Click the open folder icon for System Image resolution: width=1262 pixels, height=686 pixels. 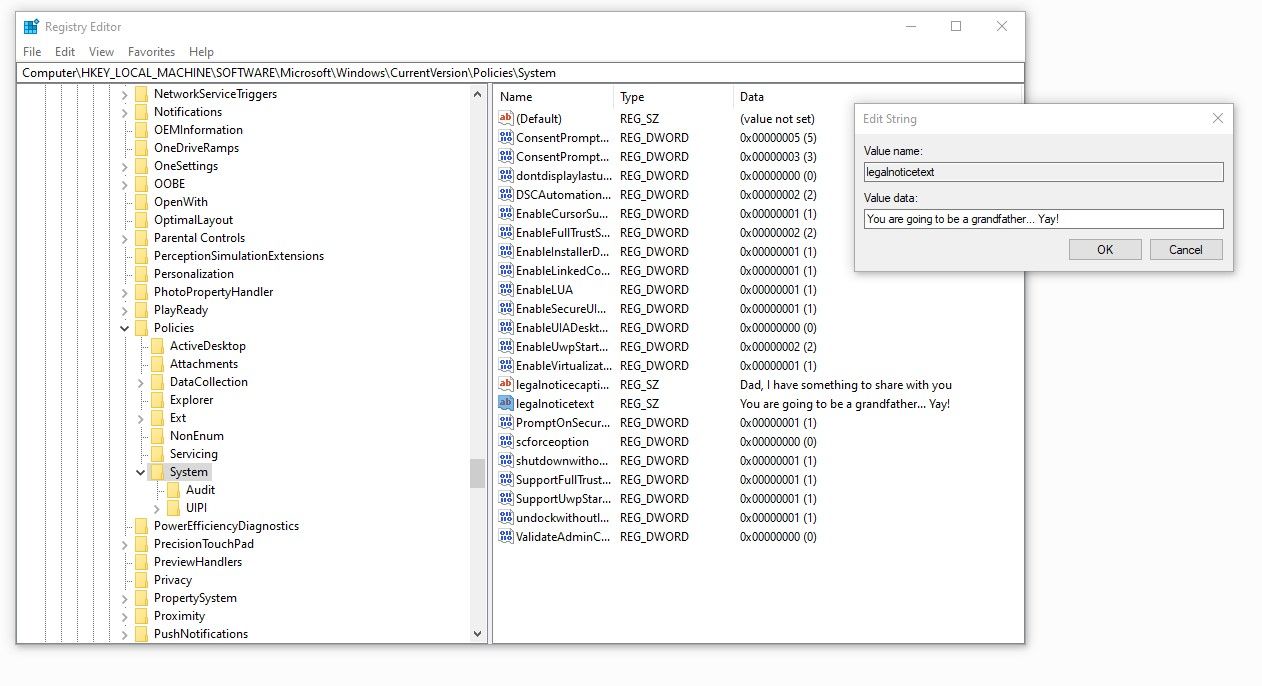(157, 472)
